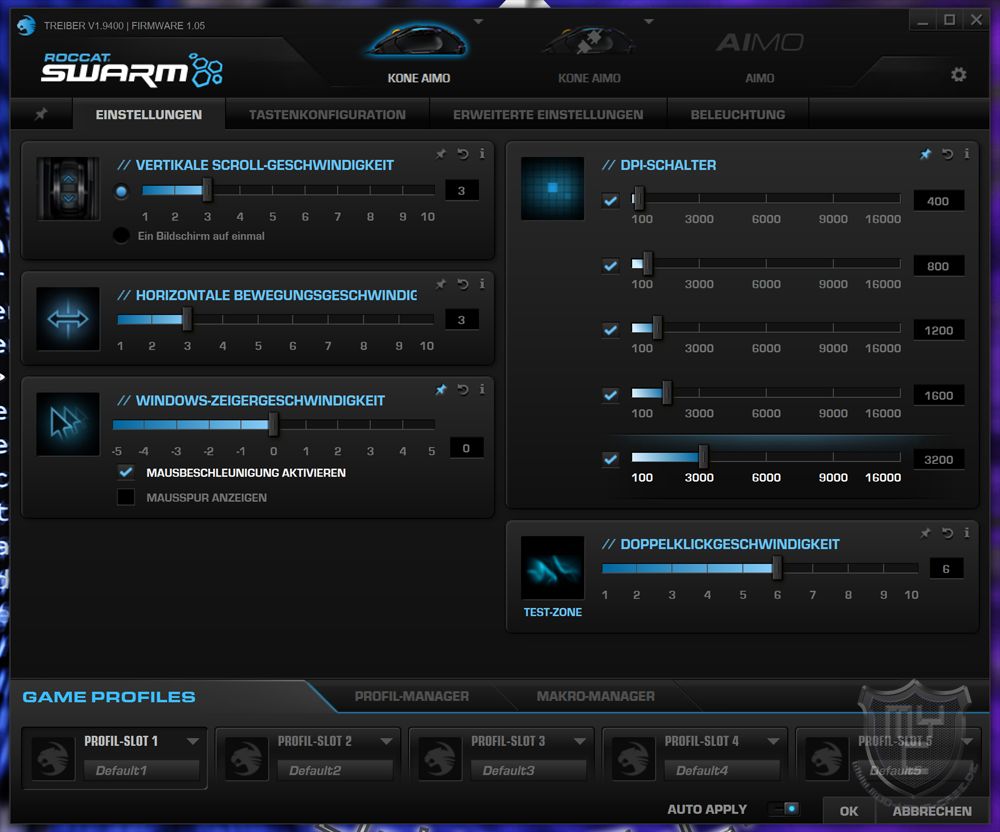This screenshot has width=1000, height=832.
Task: Uncheck the 1200 DPI level
Action: coord(610,330)
